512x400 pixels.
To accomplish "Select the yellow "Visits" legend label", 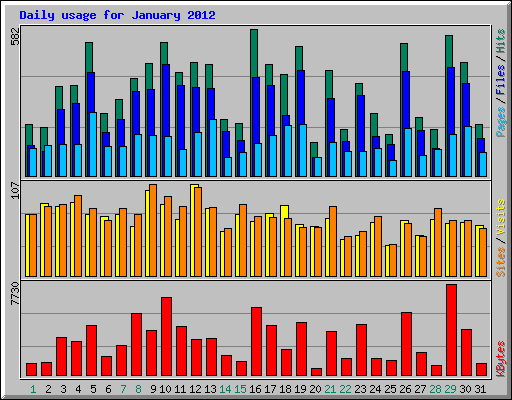I will pyautogui.click(x=500, y=218).
